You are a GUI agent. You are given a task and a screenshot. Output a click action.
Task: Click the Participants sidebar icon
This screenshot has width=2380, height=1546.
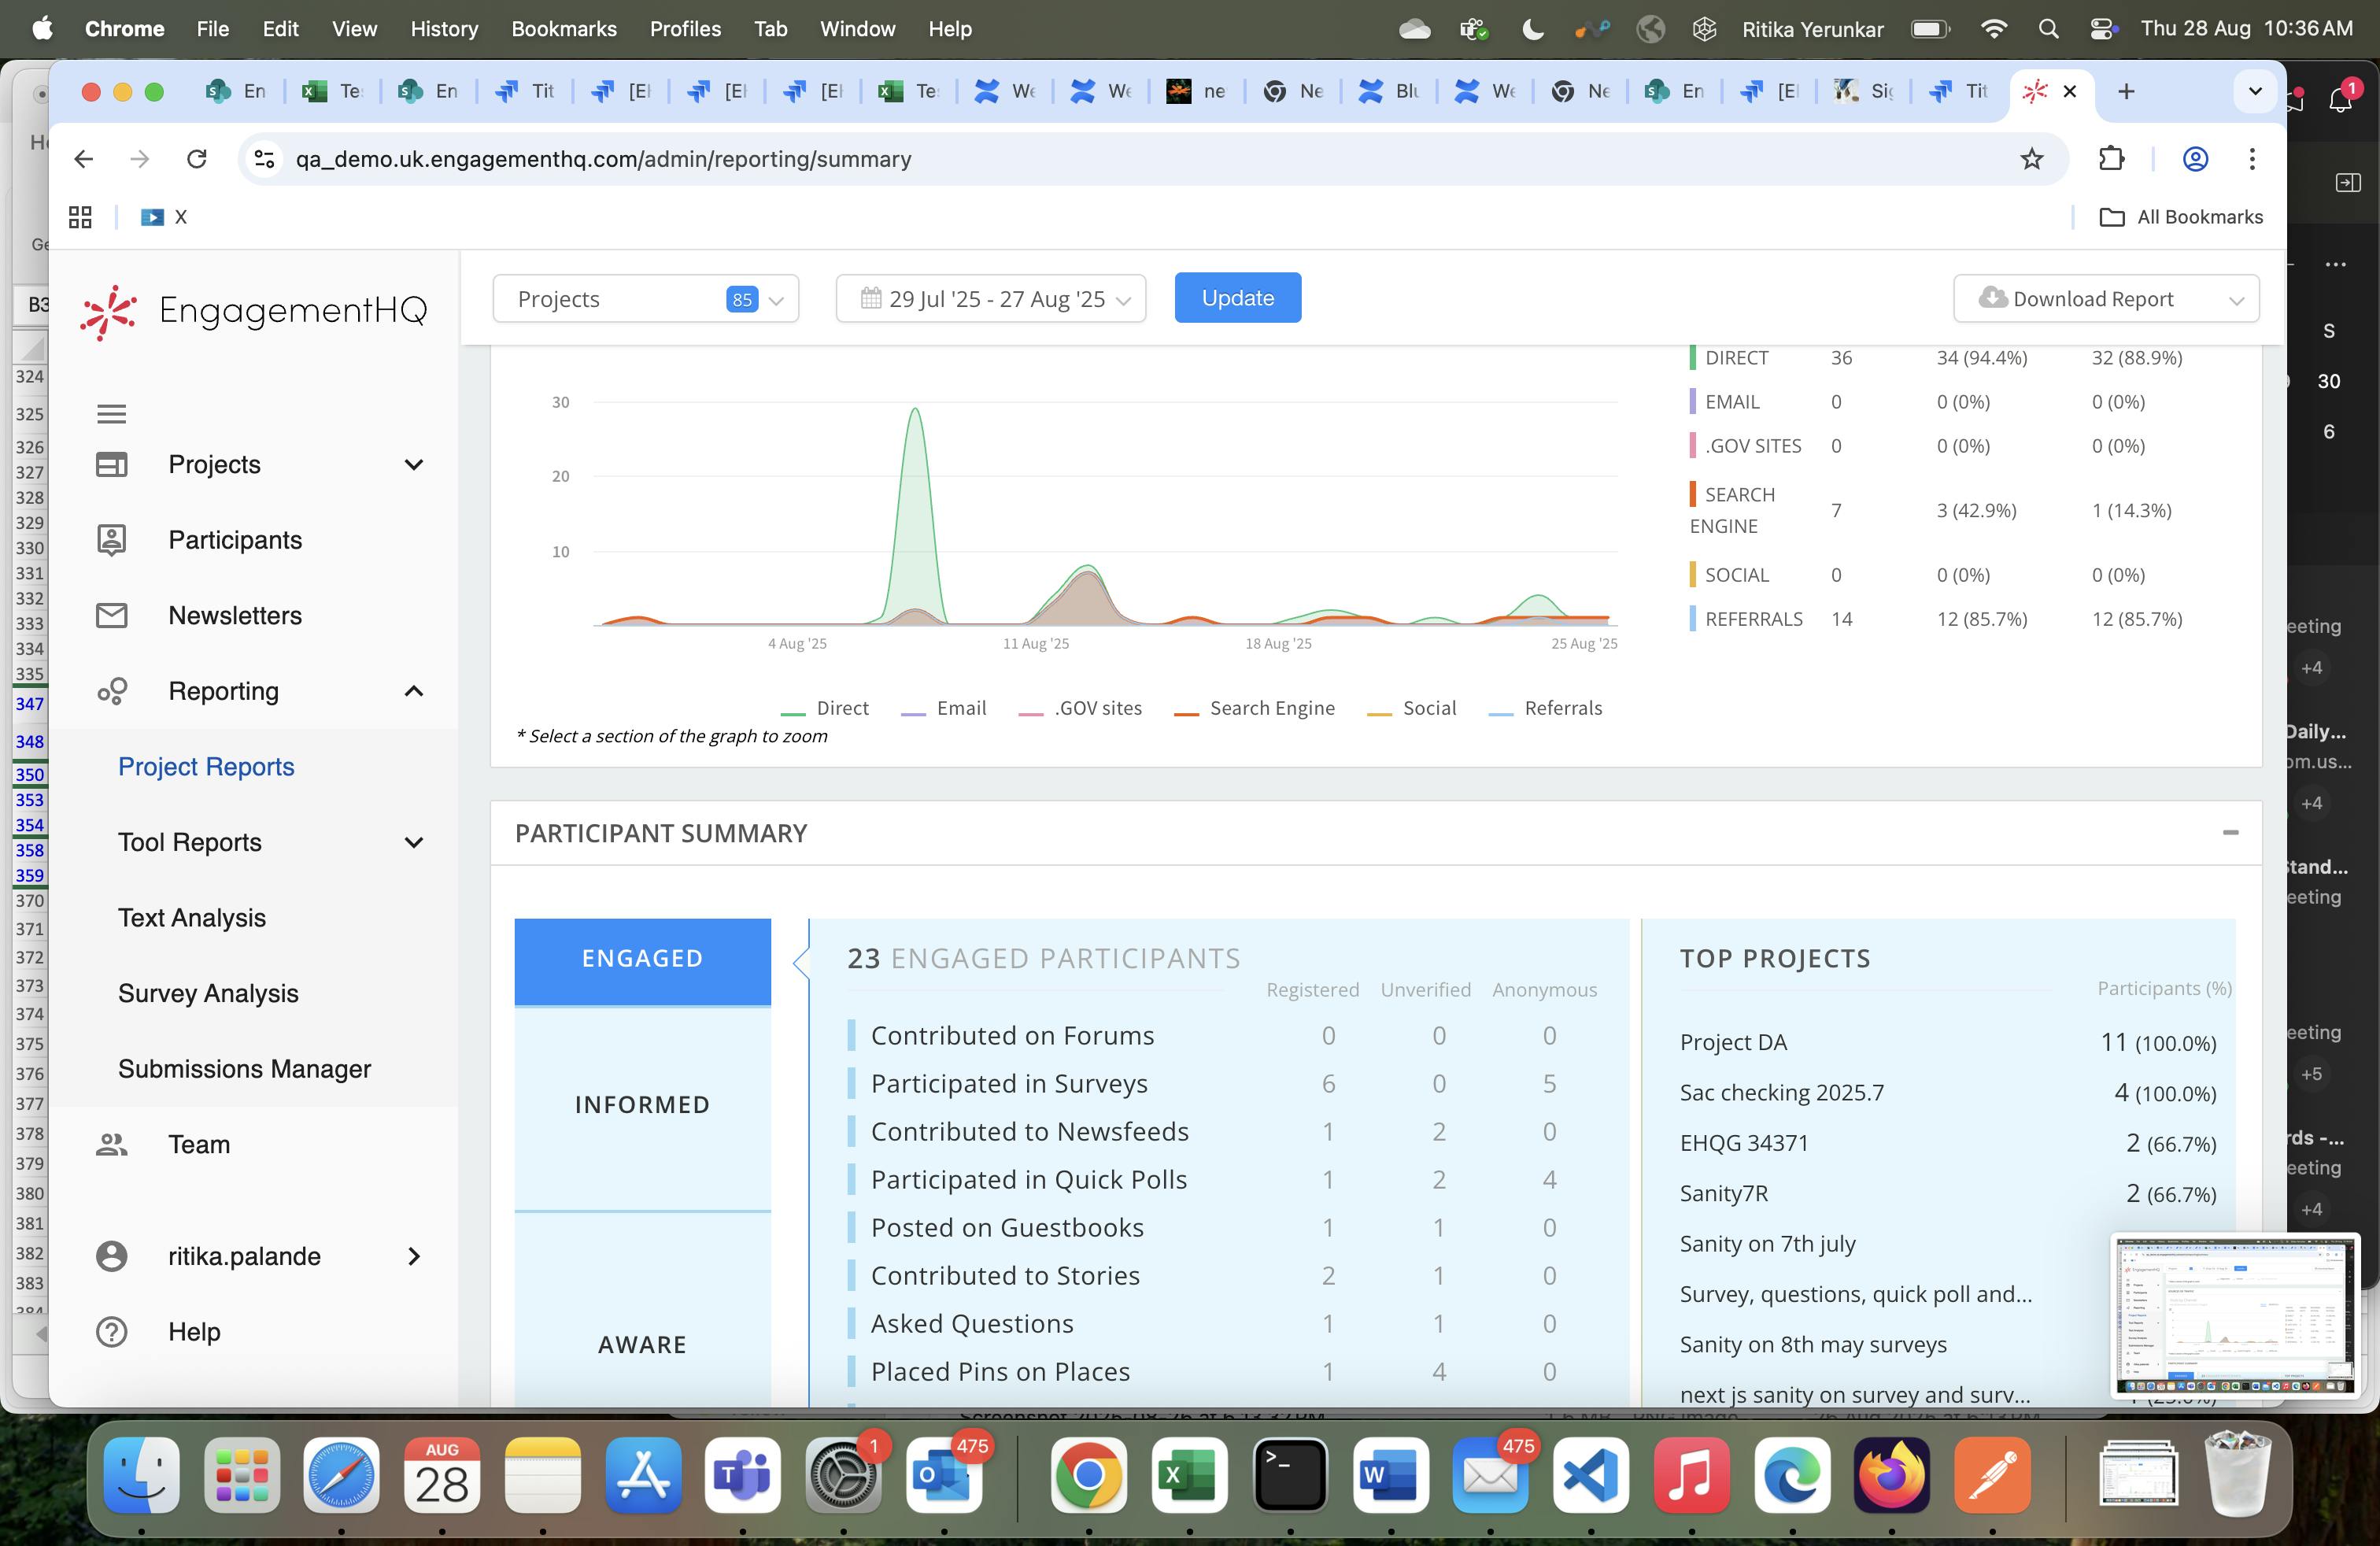coord(111,540)
